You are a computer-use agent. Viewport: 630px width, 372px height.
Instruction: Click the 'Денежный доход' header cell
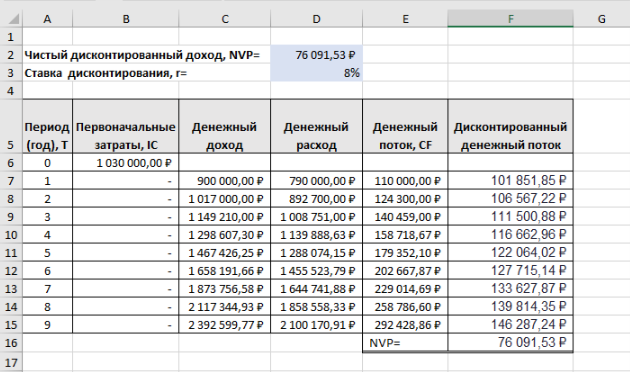(x=225, y=126)
